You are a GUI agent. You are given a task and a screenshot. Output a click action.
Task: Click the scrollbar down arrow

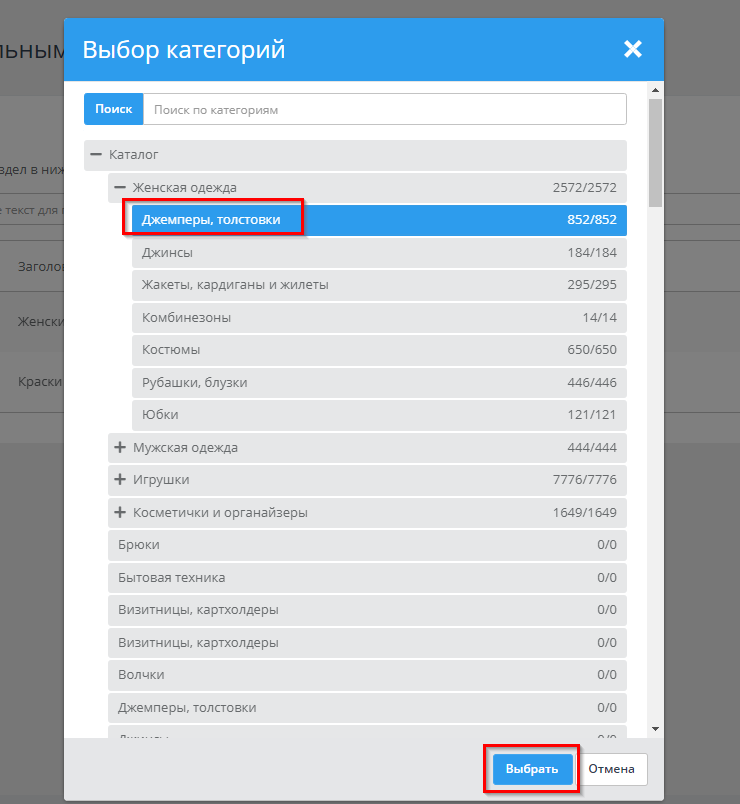click(655, 729)
